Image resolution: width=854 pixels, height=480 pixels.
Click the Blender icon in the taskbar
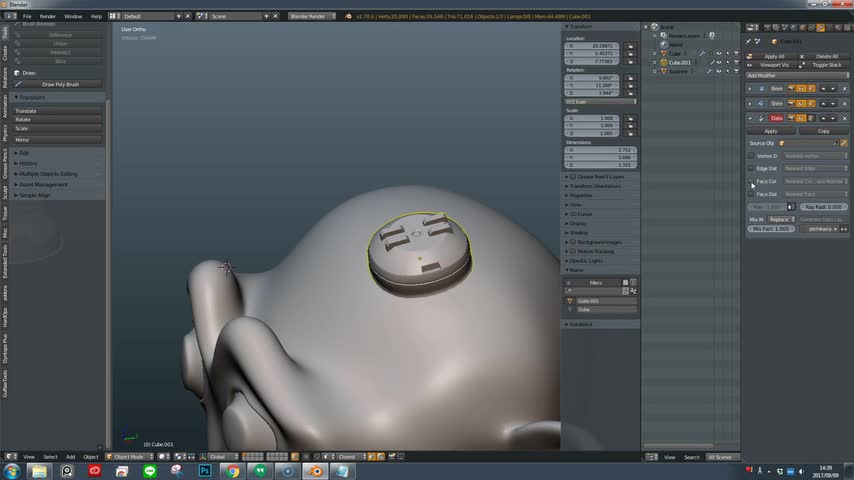pos(315,471)
